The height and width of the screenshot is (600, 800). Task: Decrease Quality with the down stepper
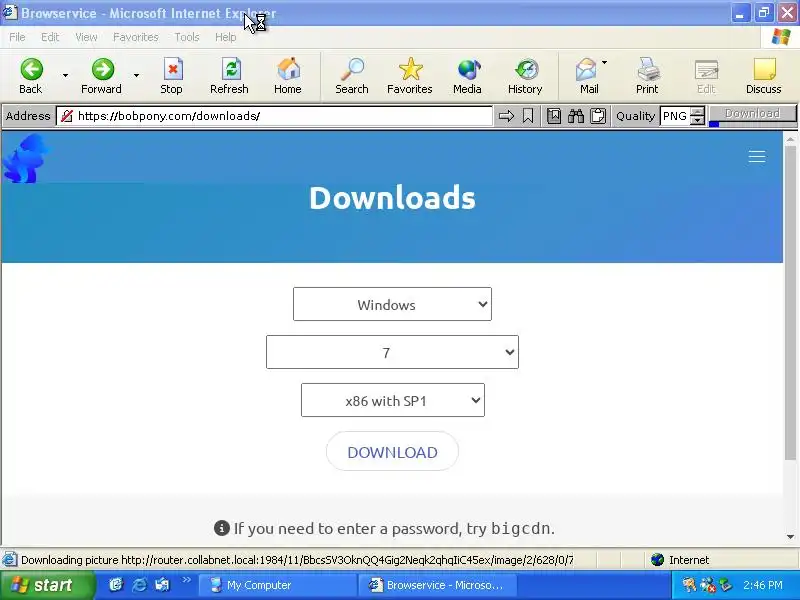click(697, 121)
